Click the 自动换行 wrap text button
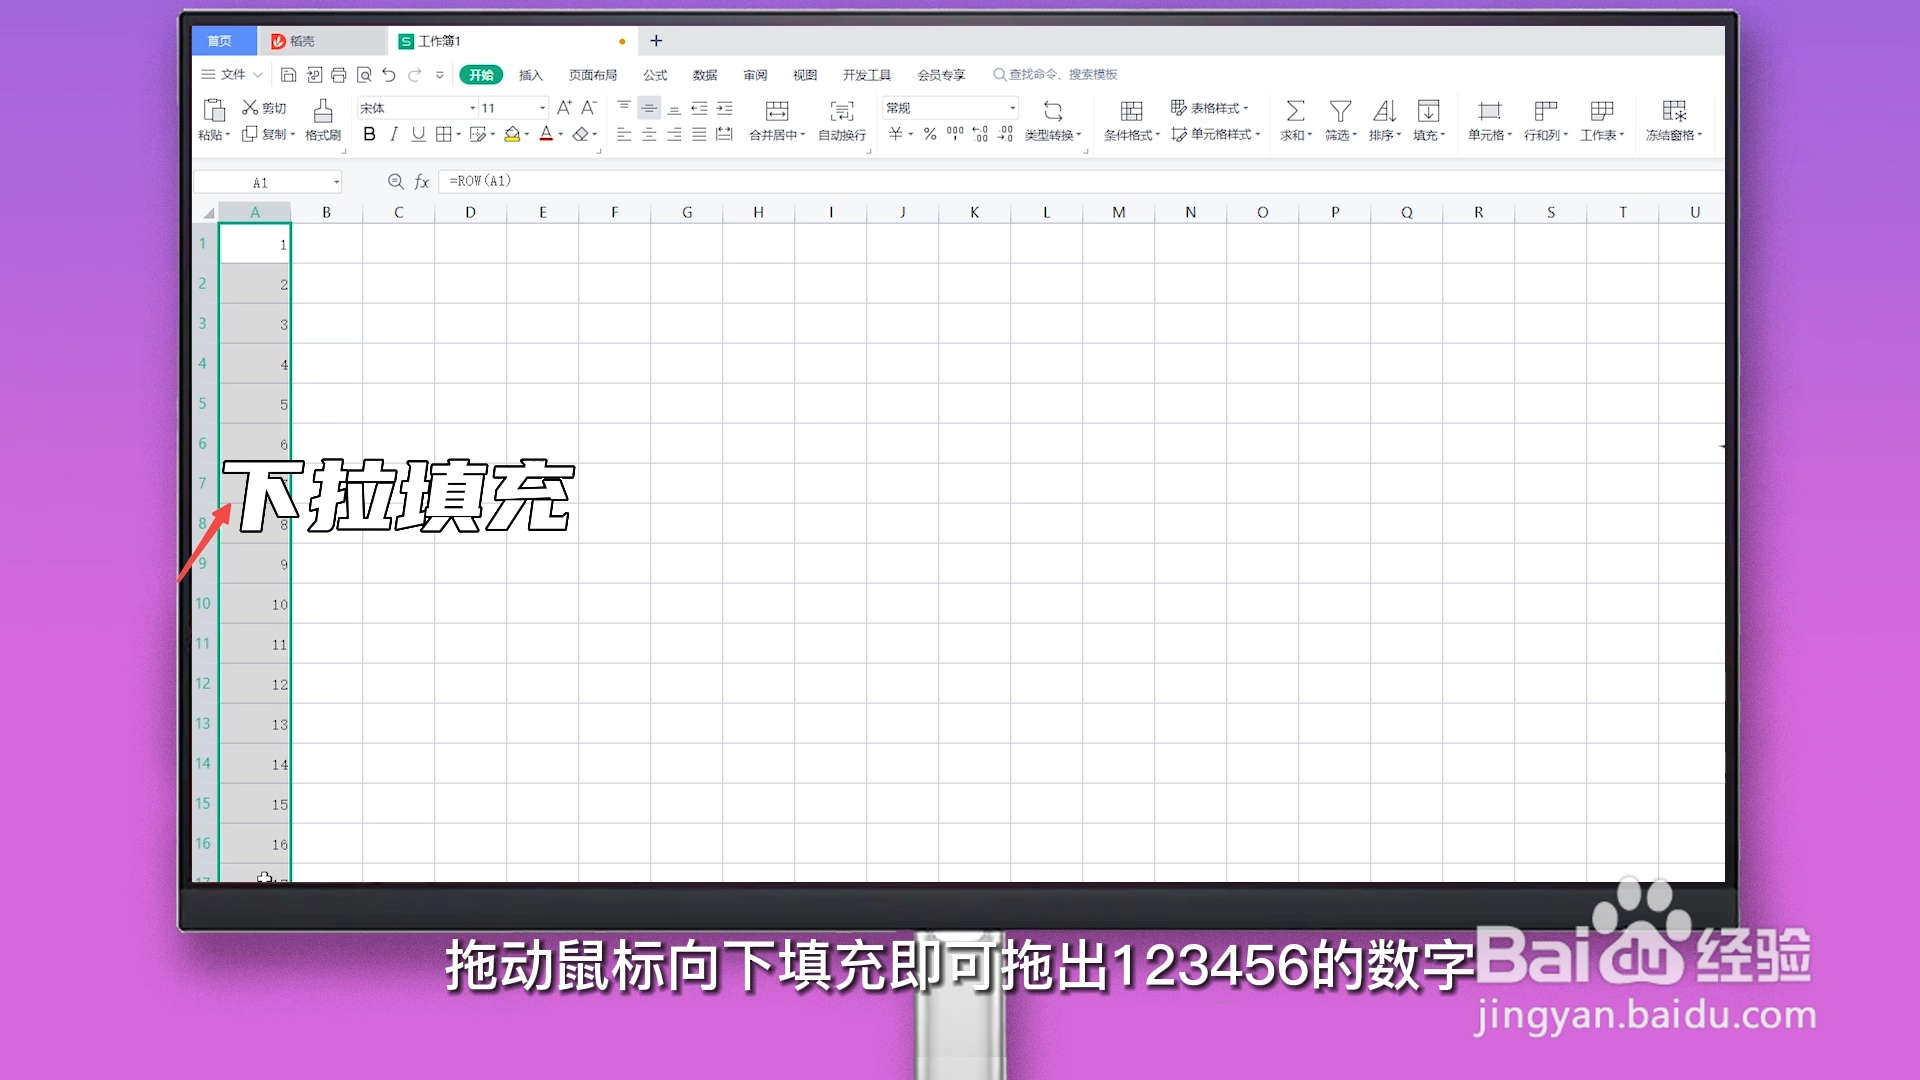 pyautogui.click(x=841, y=120)
